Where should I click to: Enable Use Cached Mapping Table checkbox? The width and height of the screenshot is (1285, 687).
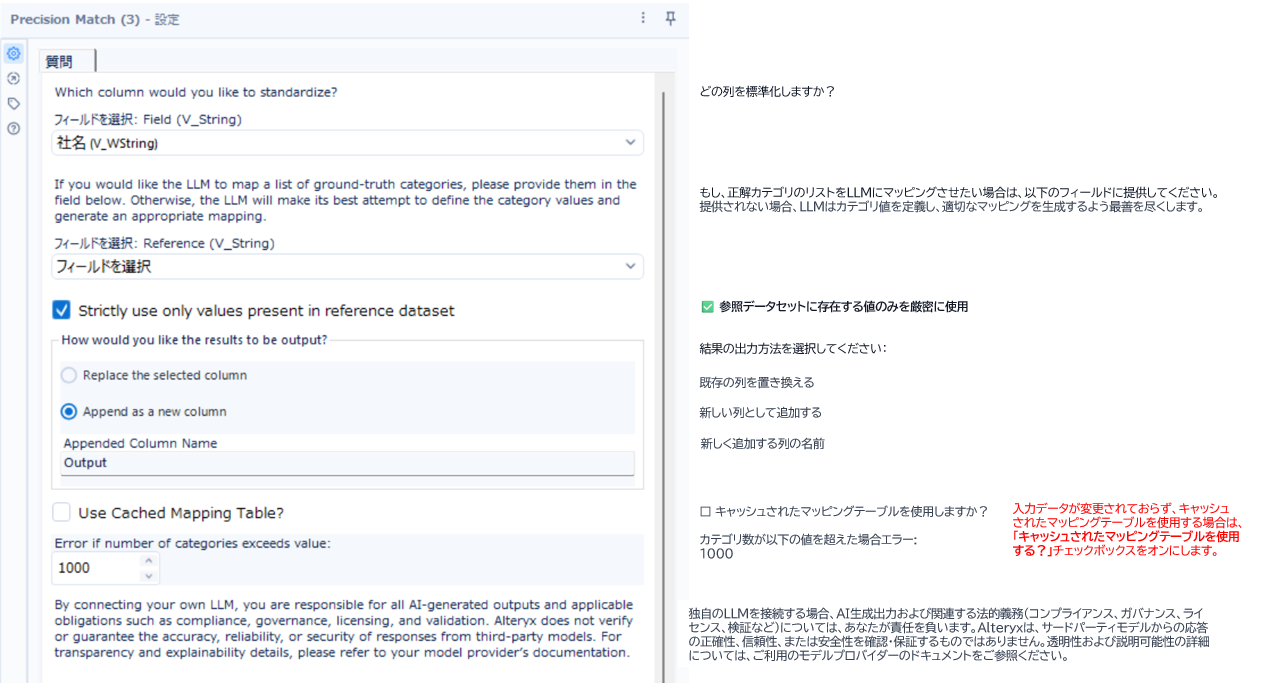61,513
